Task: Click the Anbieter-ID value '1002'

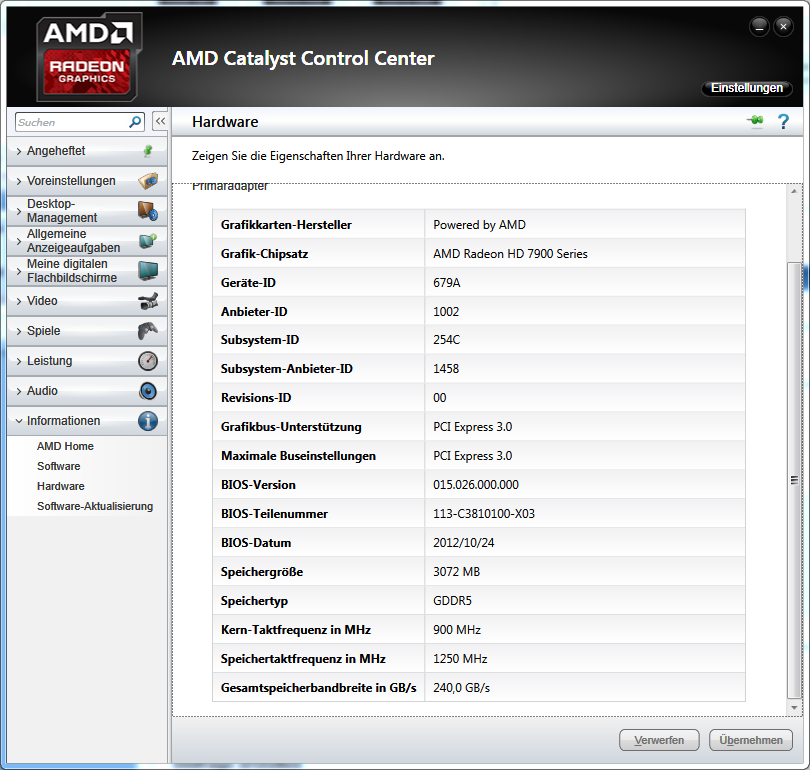Action: (446, 312)
